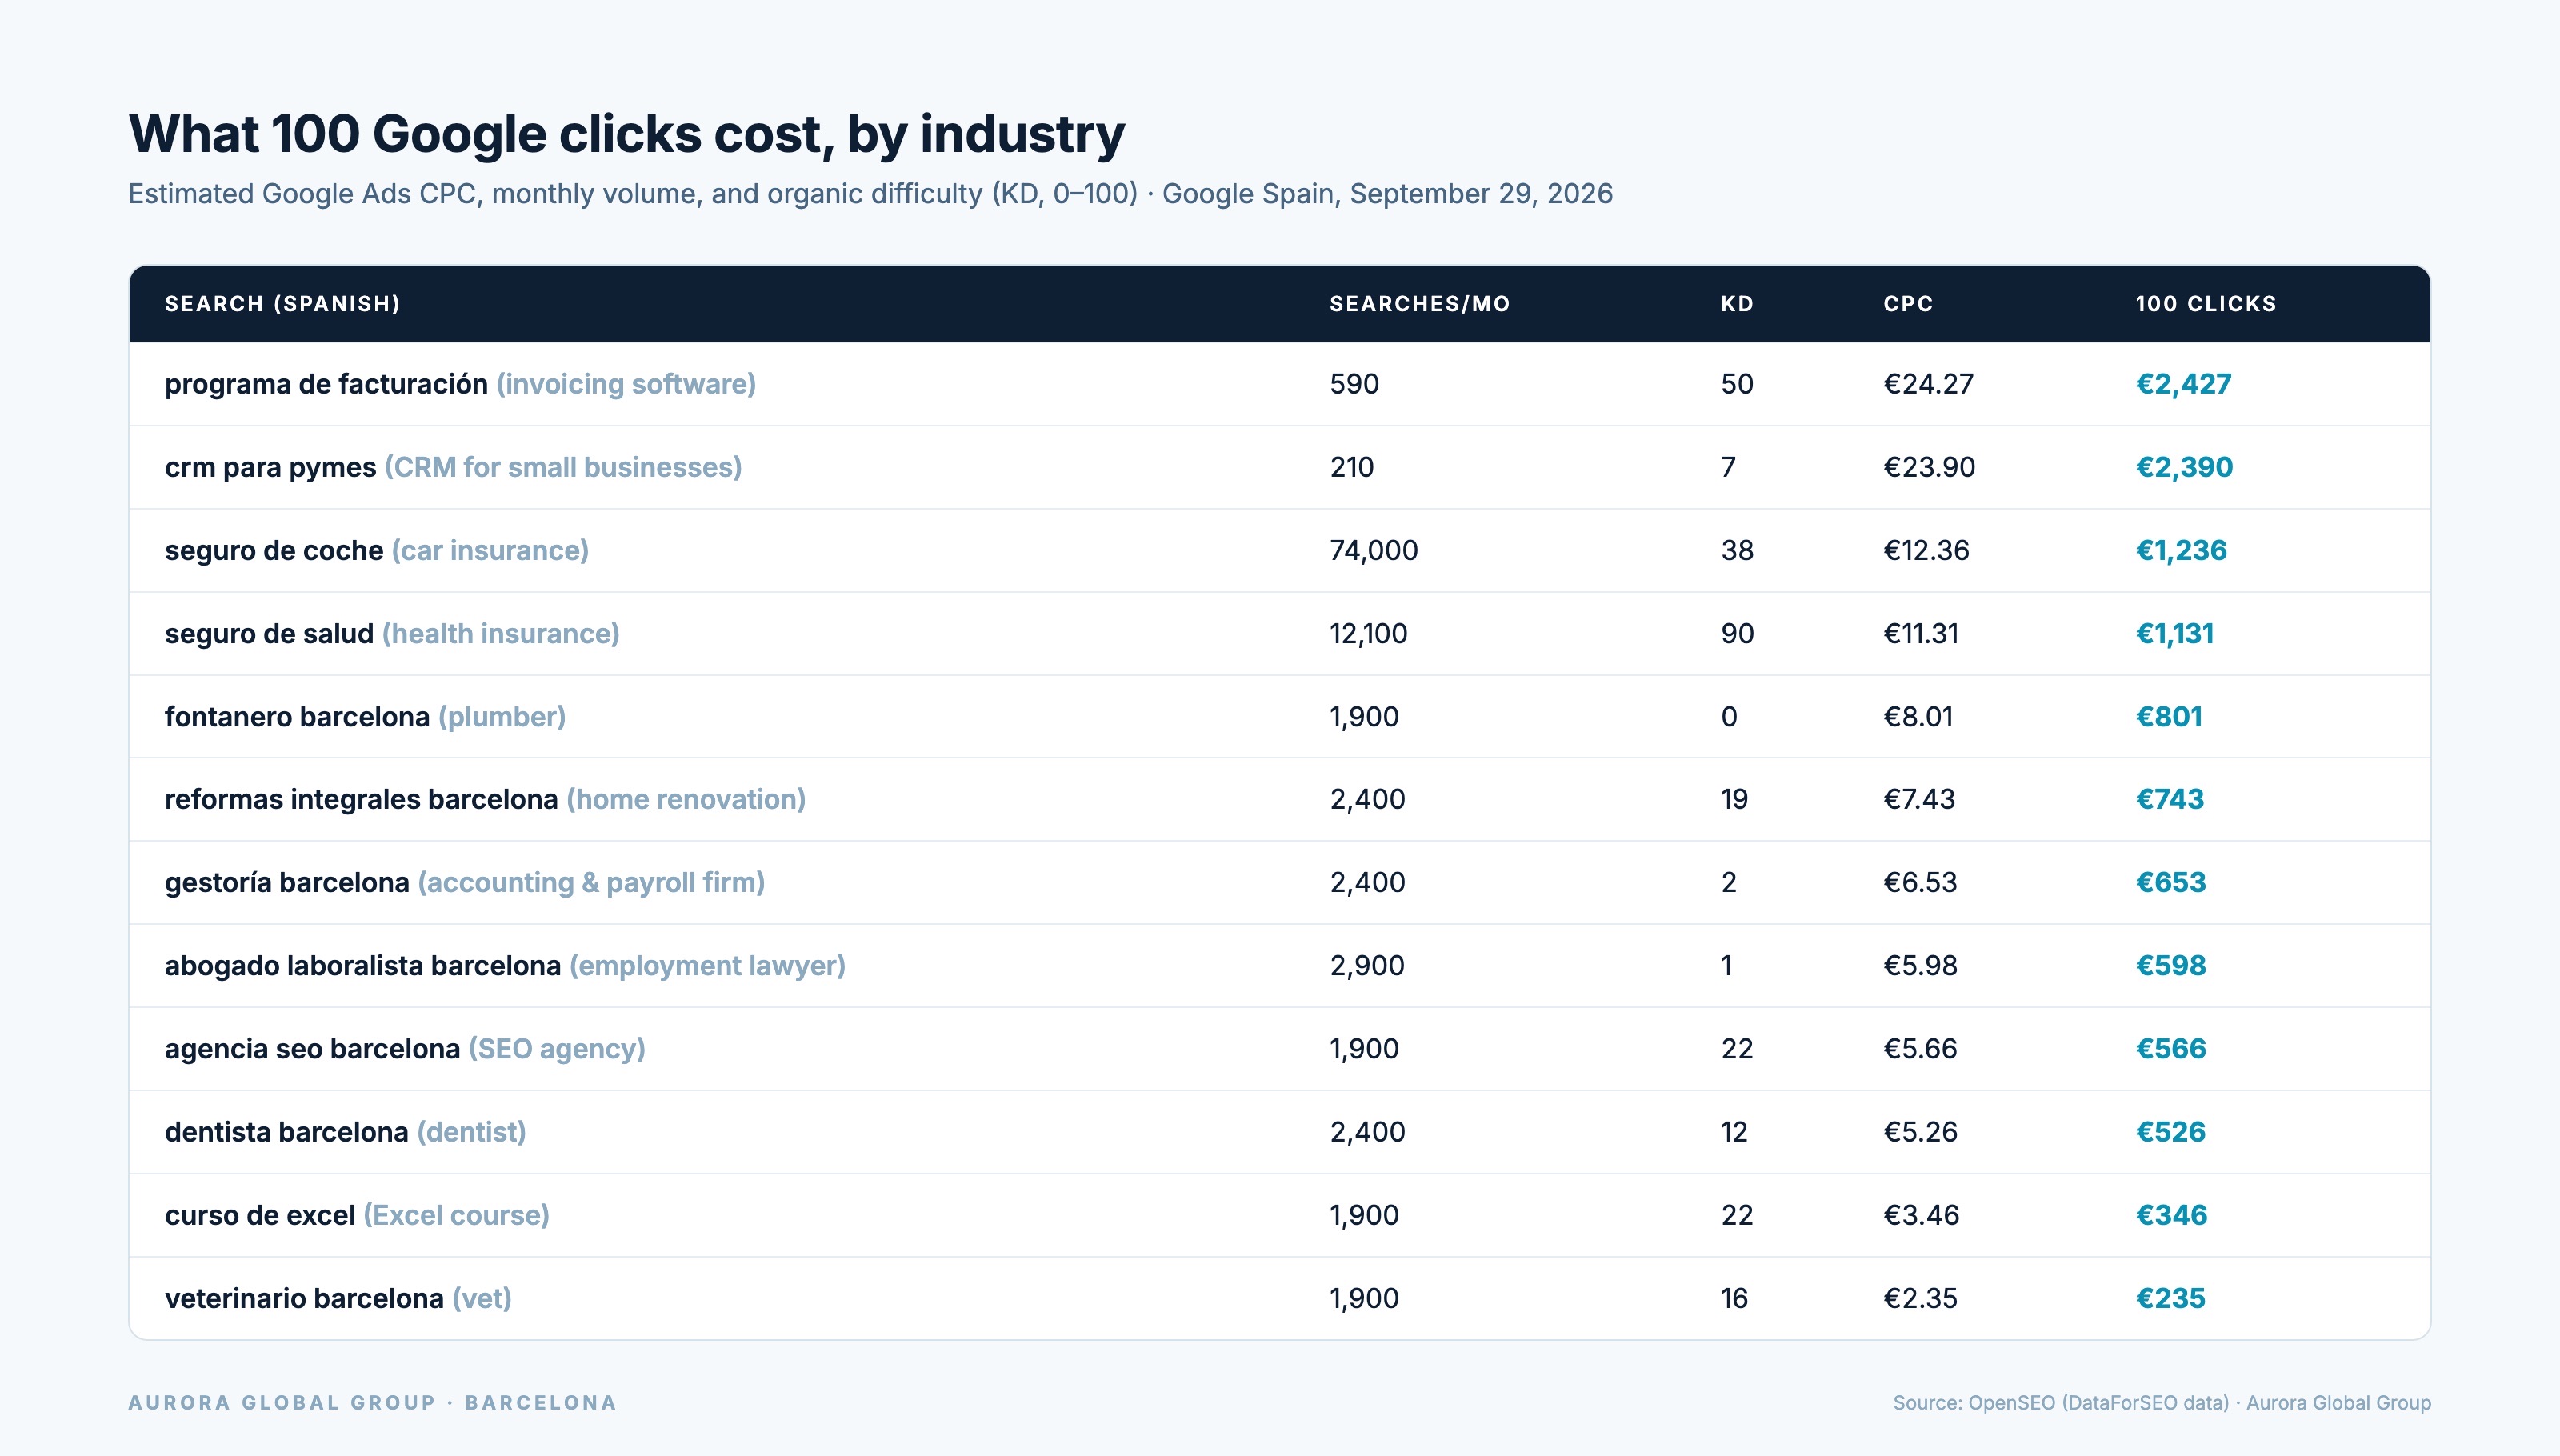Click the subtitle about estimated Google Ads CPC
This screenshot has width=2560, height=1456.
tap(870, 194)
